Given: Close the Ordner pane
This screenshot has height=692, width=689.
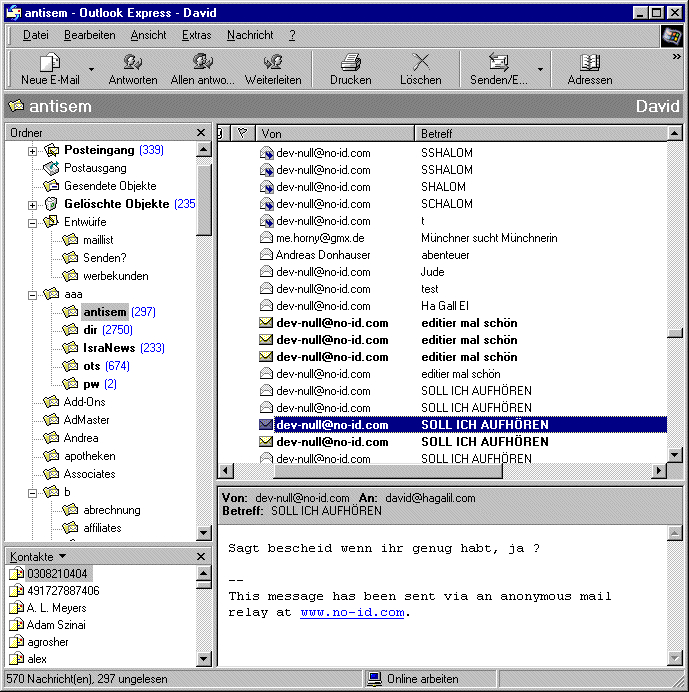Looking at the screenshot, I should click(x=201, y=133).
